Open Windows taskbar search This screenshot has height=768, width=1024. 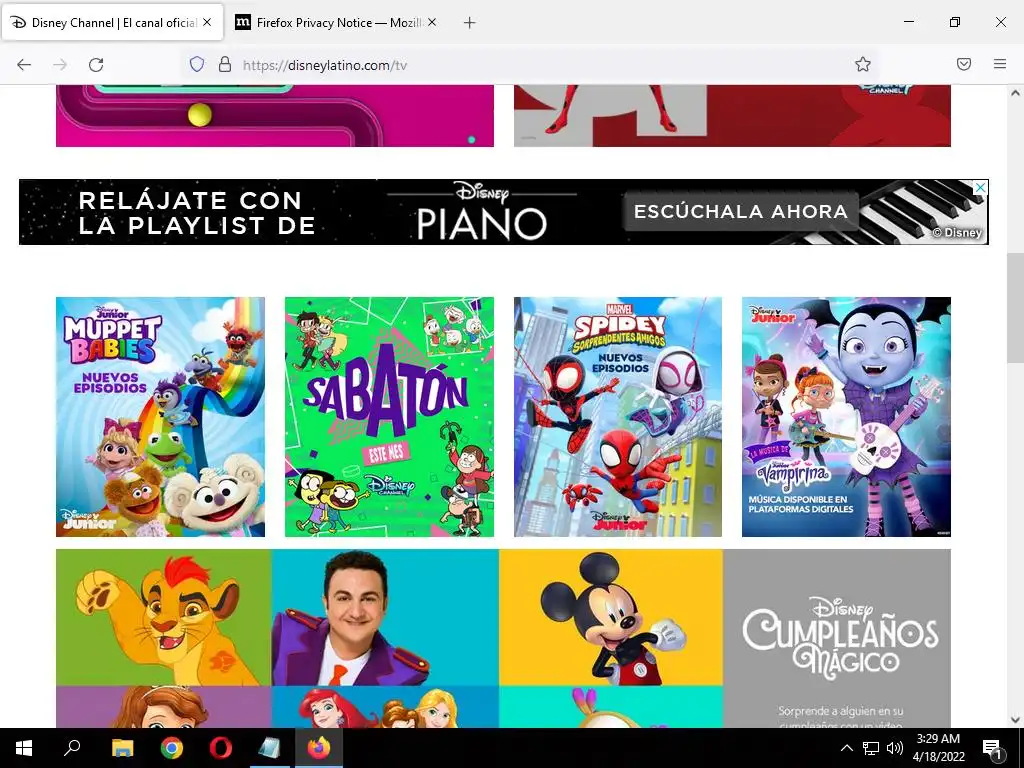72,748
